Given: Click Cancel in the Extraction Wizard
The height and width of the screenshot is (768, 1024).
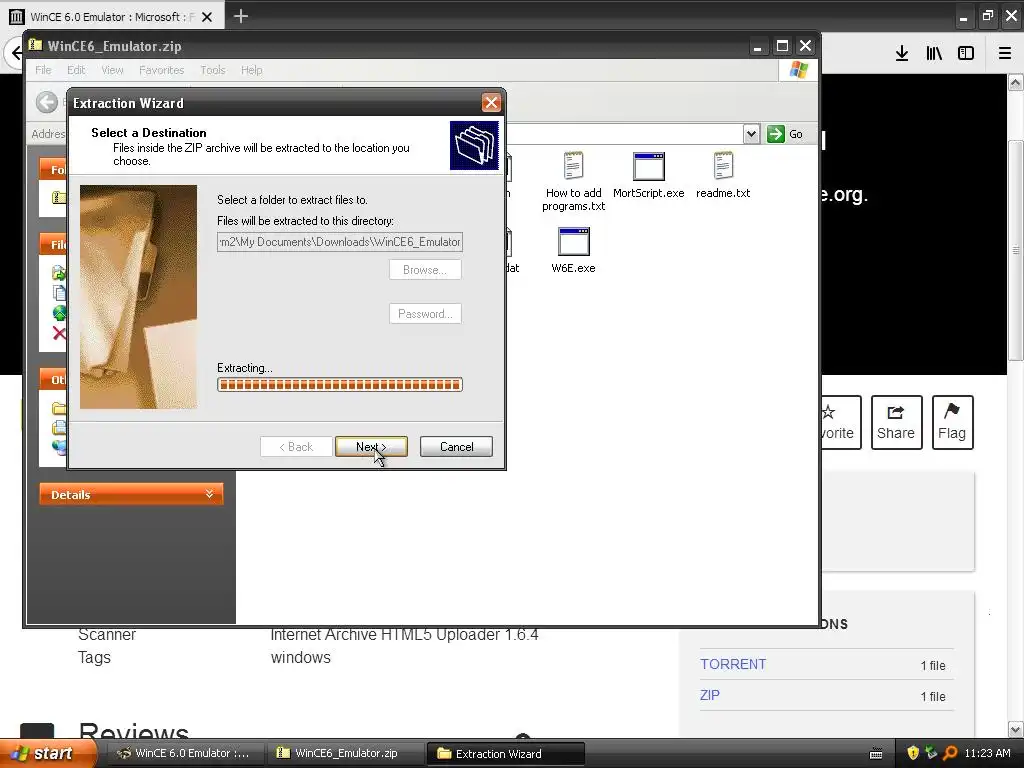Looking at the screenshot, I should click(456, 447).
